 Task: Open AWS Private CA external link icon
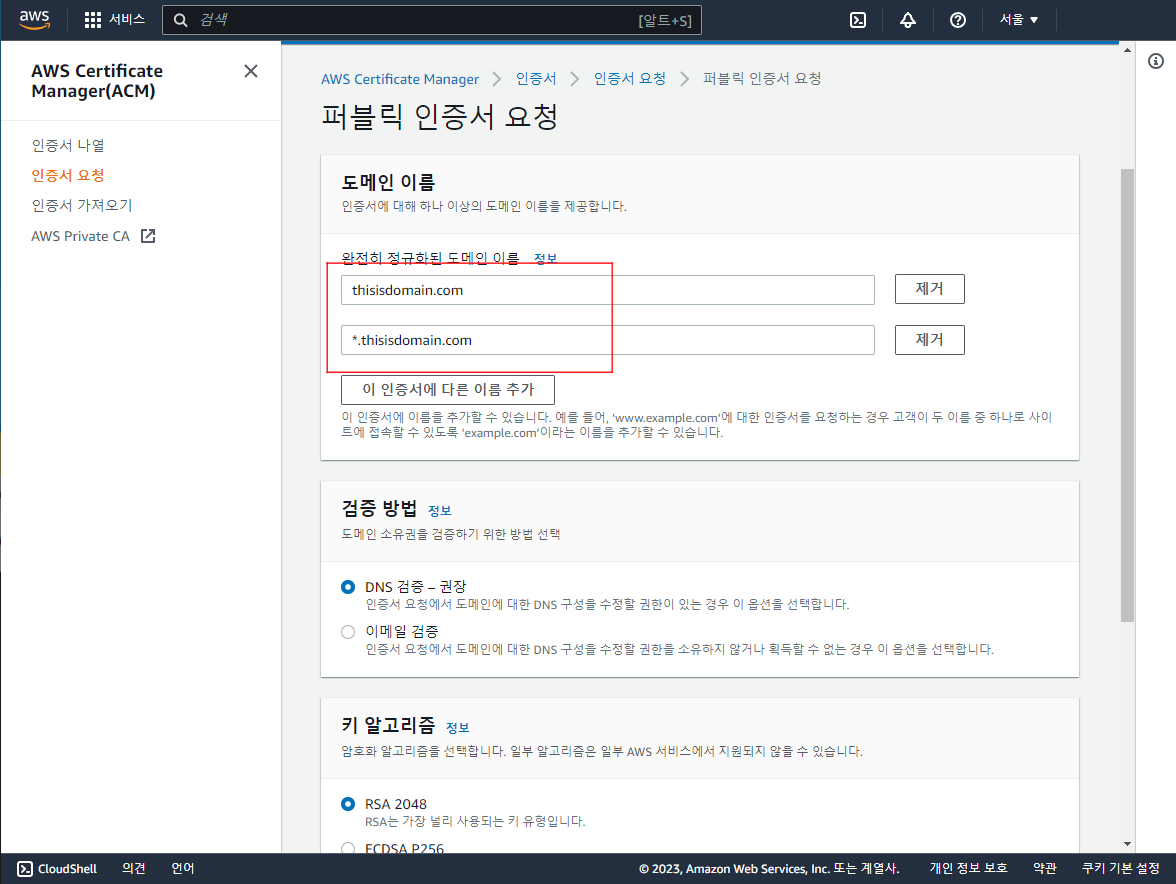(148, 236)
